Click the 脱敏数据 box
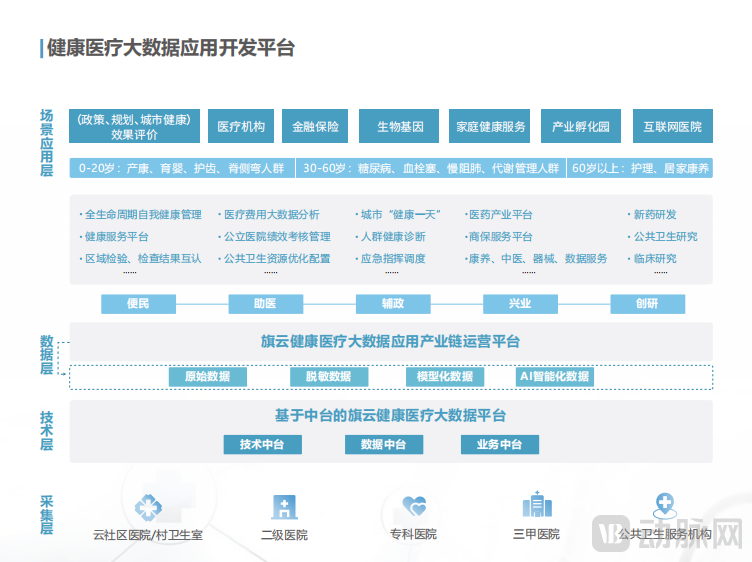The width and height of the screenshot is (752, 562). [329, 376]
